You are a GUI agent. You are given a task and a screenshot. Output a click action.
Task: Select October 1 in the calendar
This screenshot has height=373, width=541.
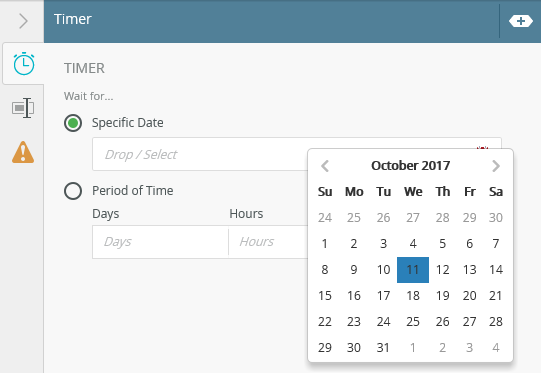(x=325, y=244)
